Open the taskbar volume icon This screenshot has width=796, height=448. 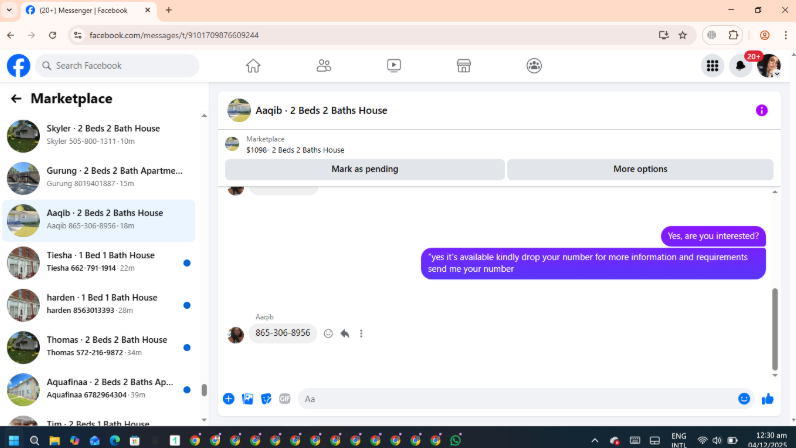717,440
